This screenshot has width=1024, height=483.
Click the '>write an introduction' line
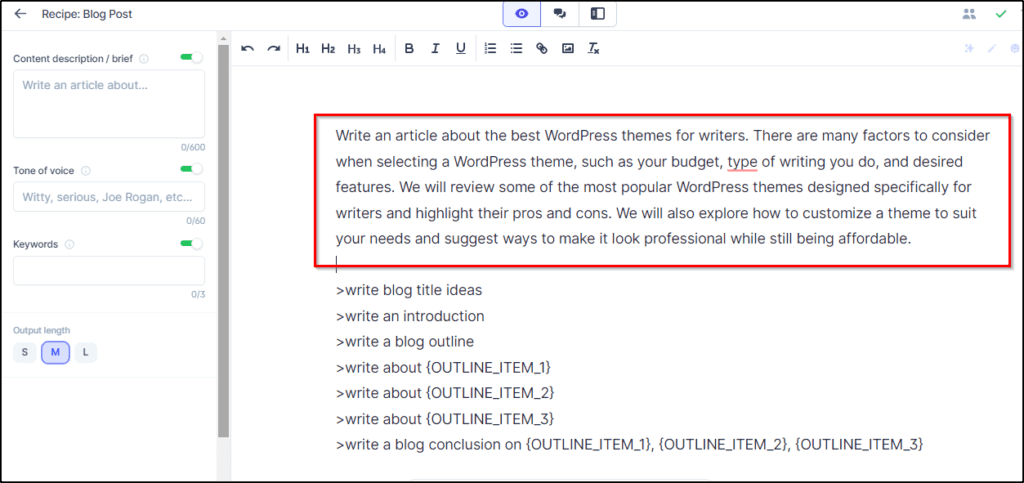pos(410,317)
